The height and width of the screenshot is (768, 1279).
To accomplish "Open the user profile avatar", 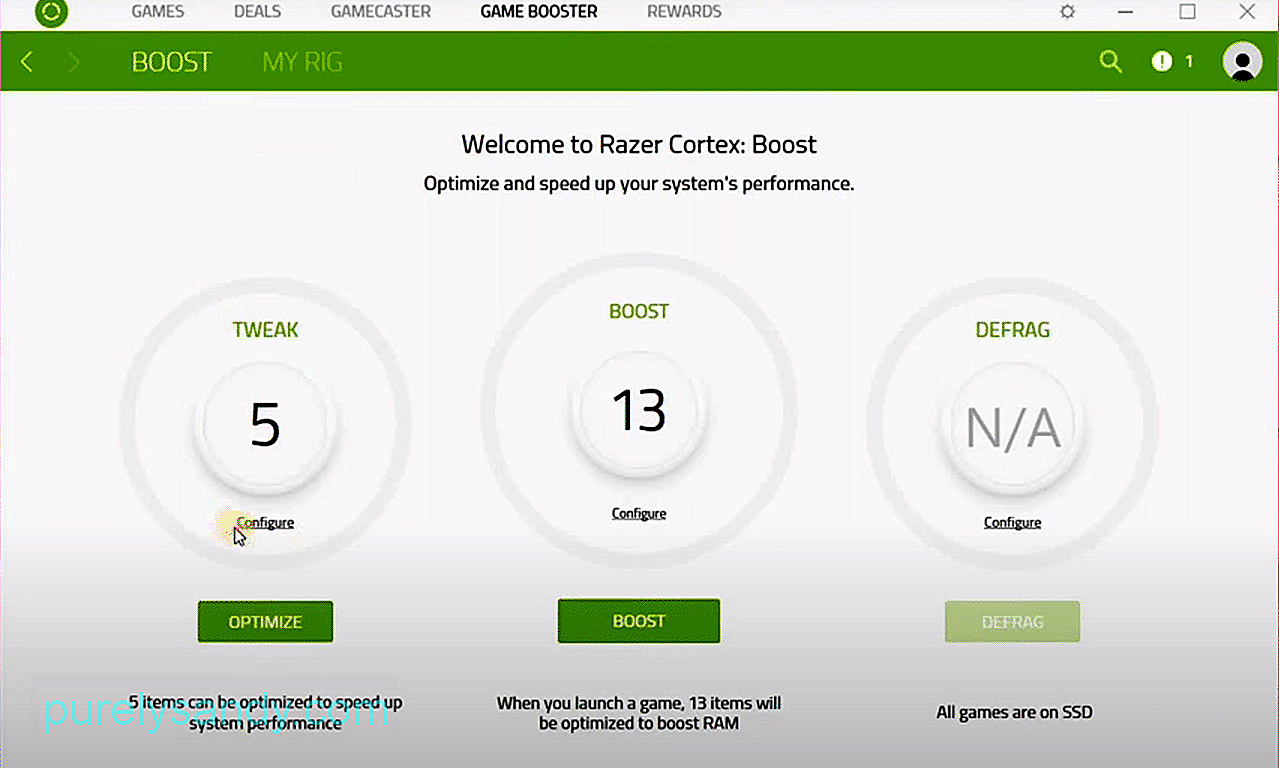I will pos(1242,61).
